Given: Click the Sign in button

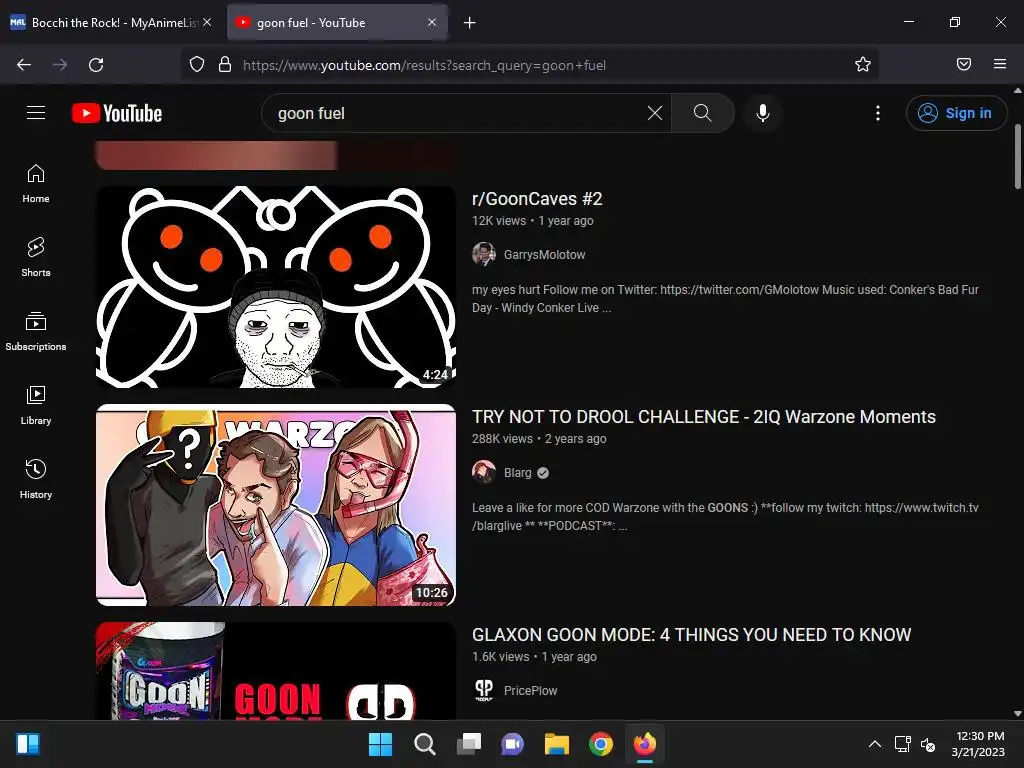Looking at the screenshot, I should [x=956, y=113].
